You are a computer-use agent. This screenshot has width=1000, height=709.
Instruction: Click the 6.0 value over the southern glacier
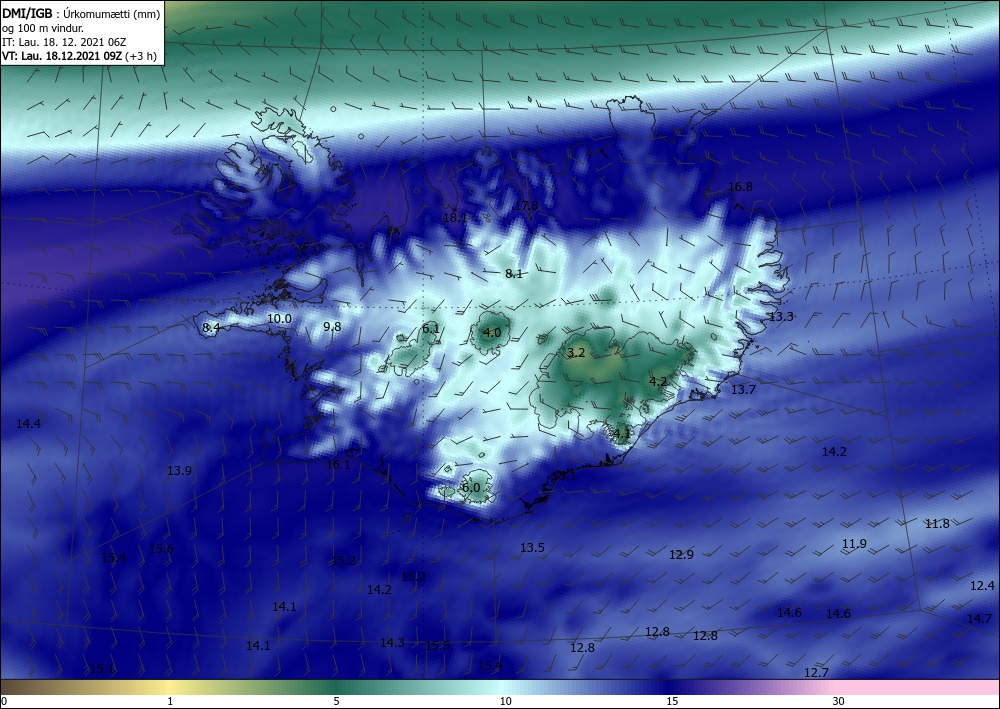coord(471,488)
